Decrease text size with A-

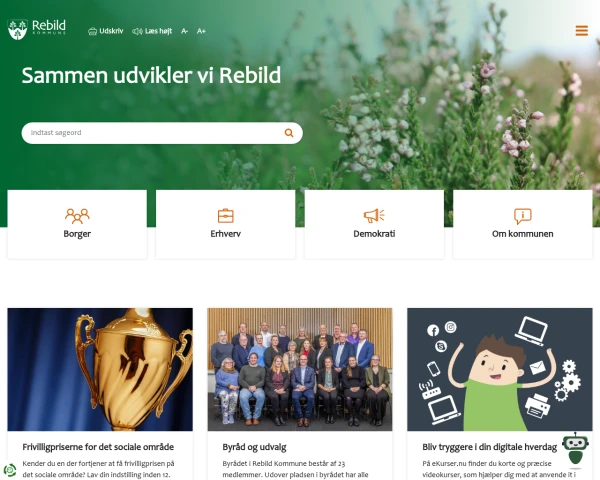tap(184, 31)
